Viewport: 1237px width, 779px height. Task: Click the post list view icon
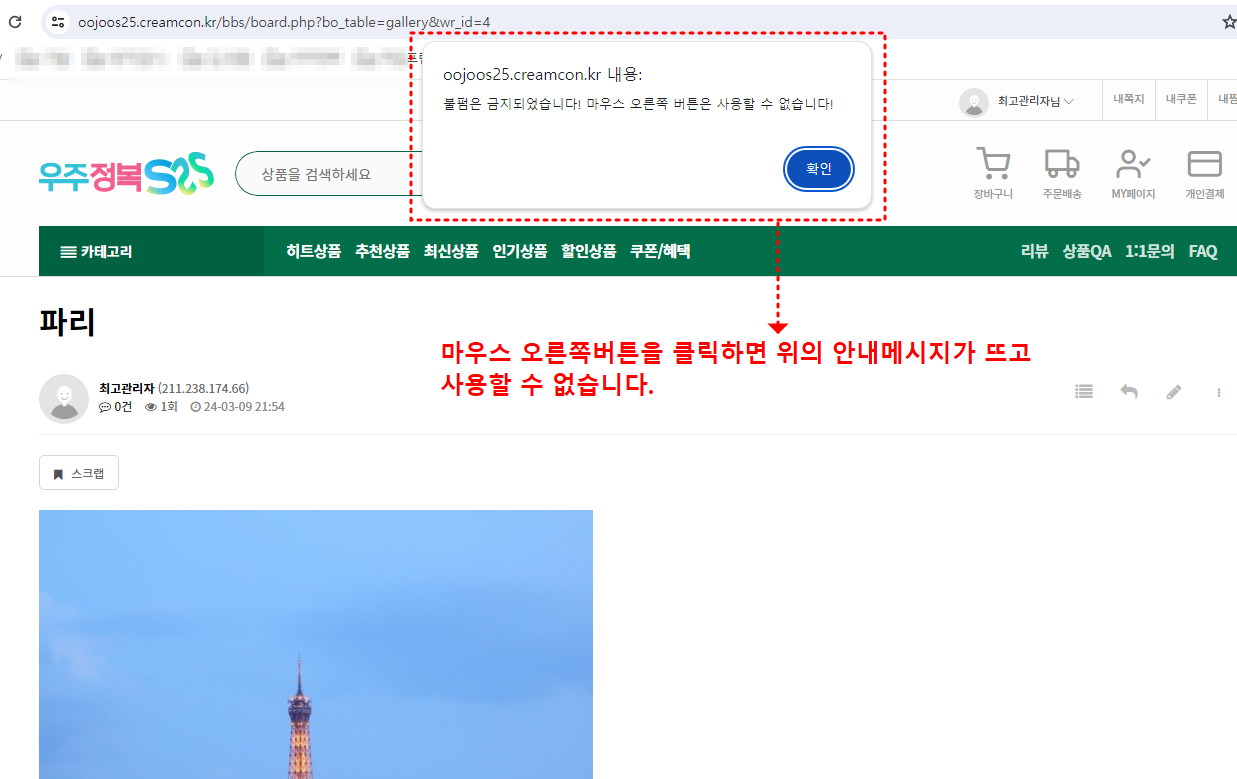pyautogui.click(x=1084, y=392)
